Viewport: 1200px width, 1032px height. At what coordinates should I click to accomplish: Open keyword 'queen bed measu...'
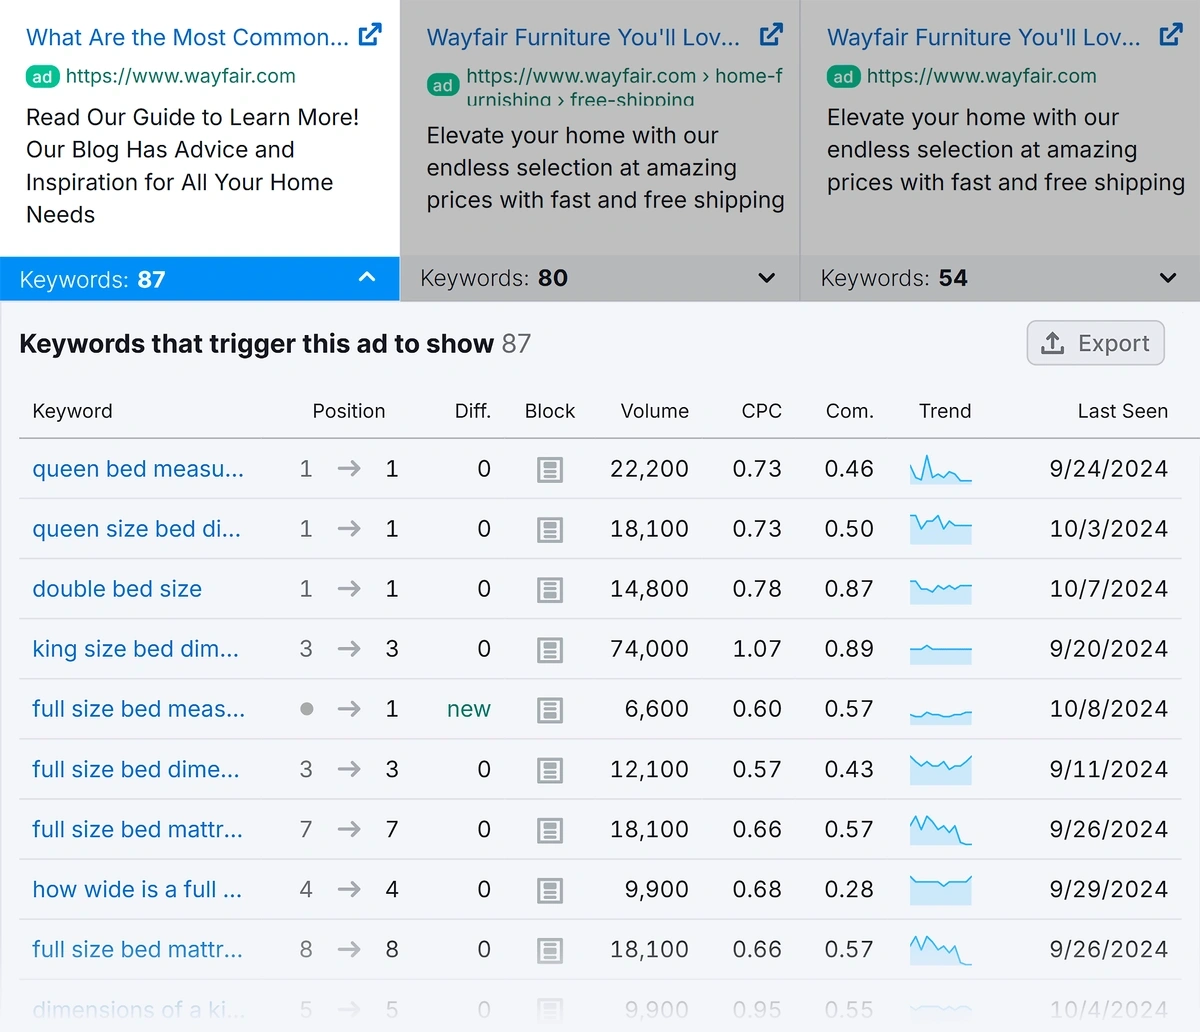click(x=138, y=469)
